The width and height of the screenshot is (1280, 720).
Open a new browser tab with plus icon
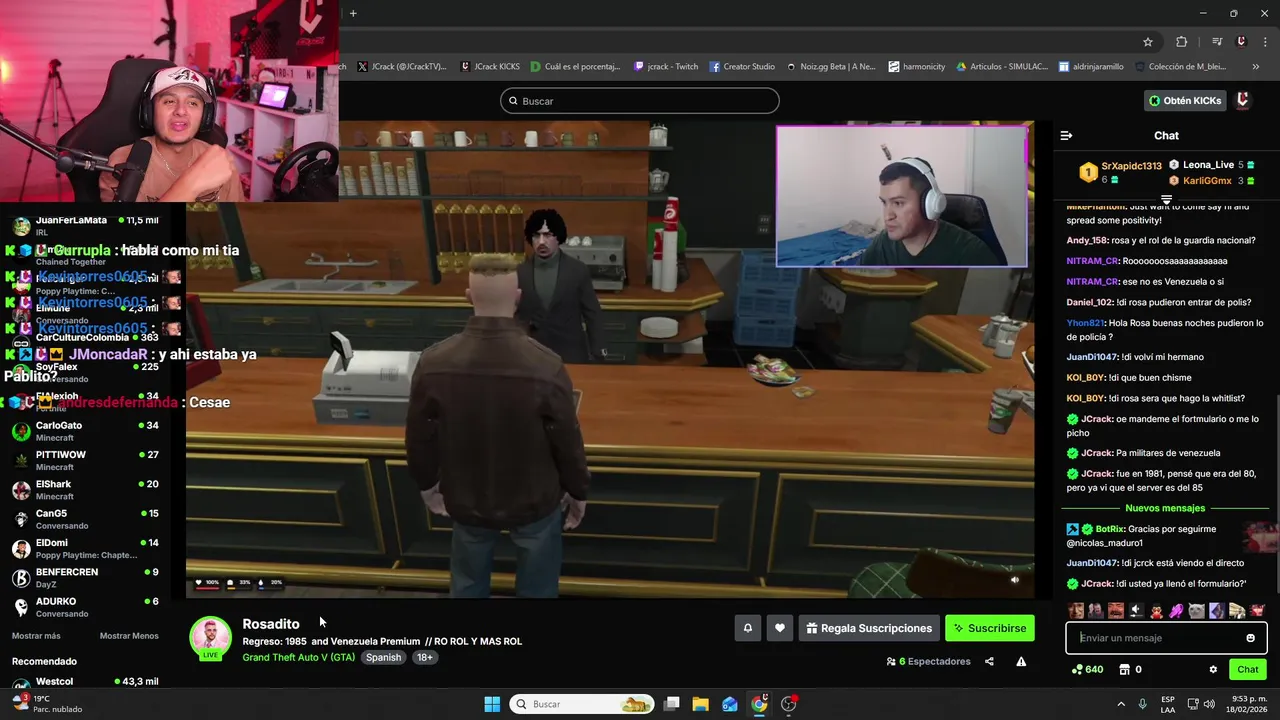[x=353, y=13]
